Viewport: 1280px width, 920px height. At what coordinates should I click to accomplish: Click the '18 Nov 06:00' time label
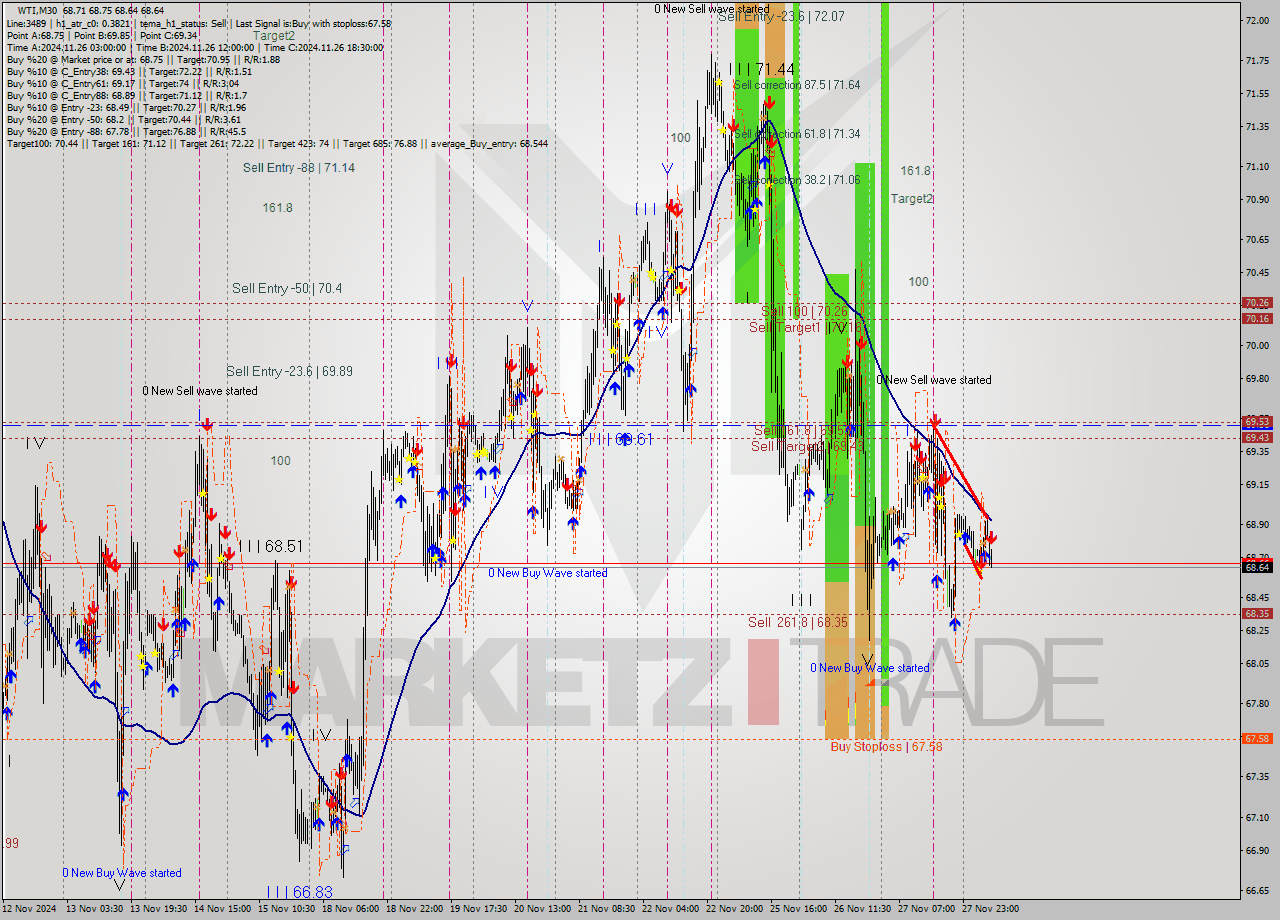tap(353, 909)
